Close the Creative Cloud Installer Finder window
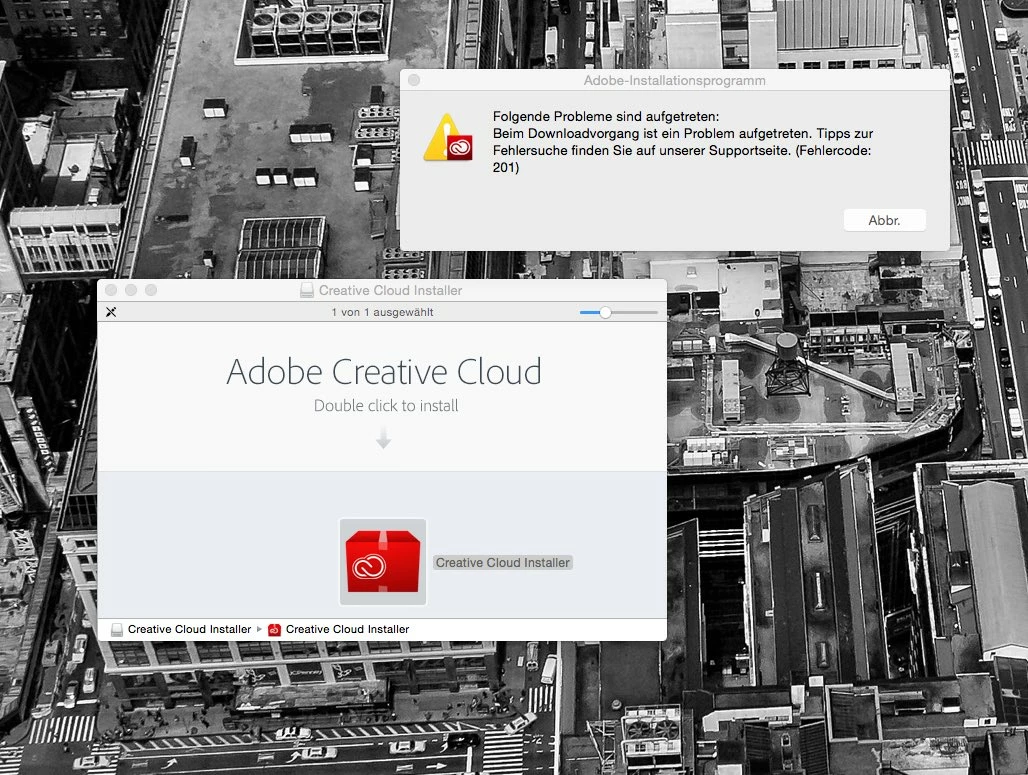The image size is (1028, 775). [111, 290]
